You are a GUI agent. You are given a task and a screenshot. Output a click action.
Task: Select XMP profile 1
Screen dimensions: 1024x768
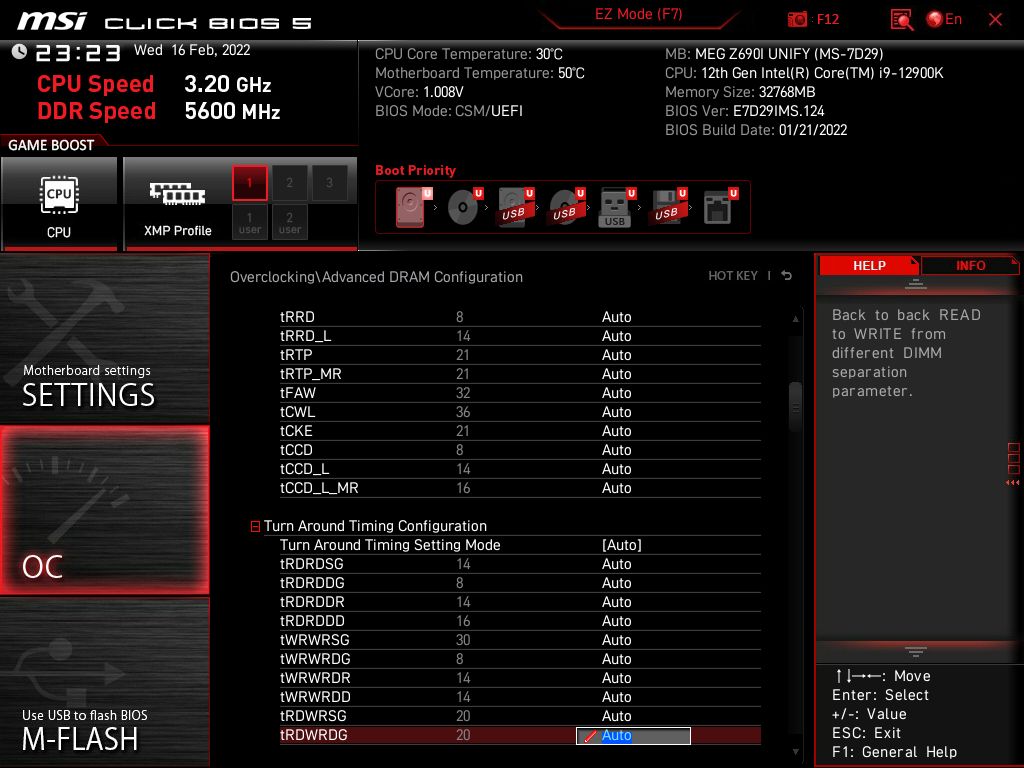click(249, 183)
